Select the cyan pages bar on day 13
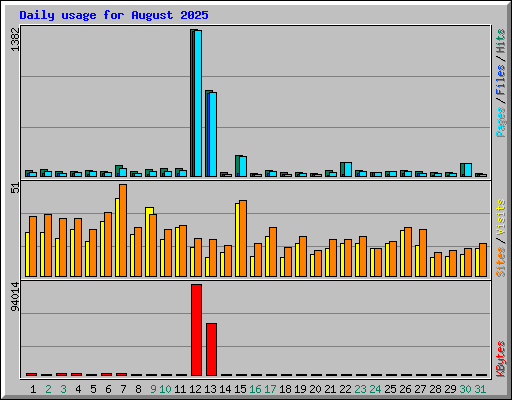This screenshot has height=400, width=512. 213,134
